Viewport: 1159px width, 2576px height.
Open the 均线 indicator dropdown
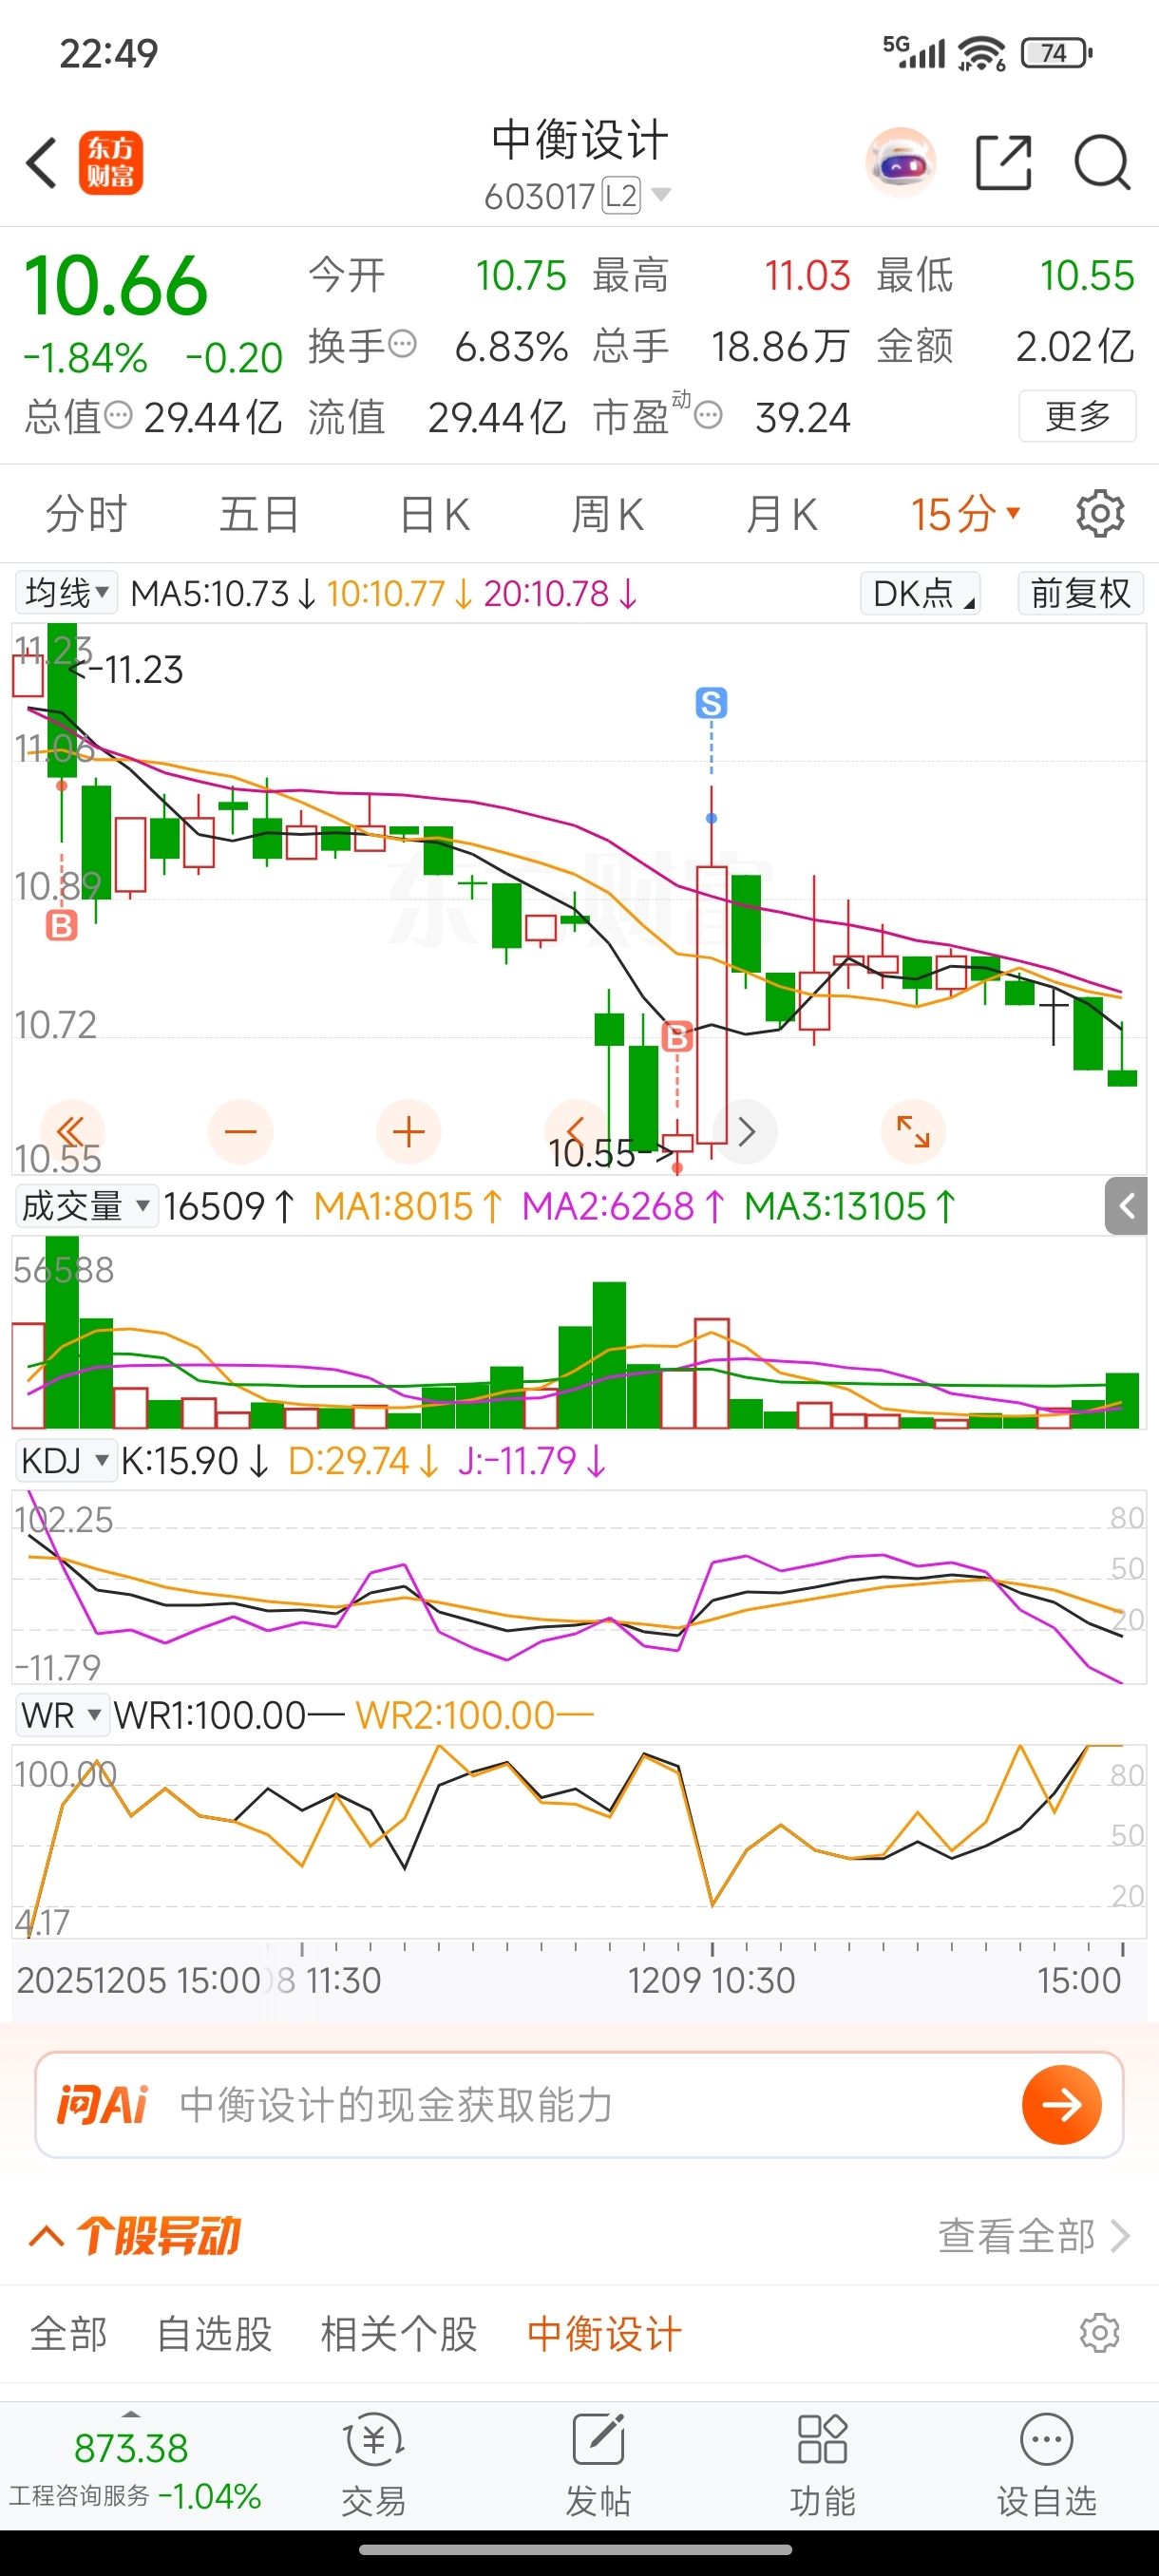tap(66, 593)
